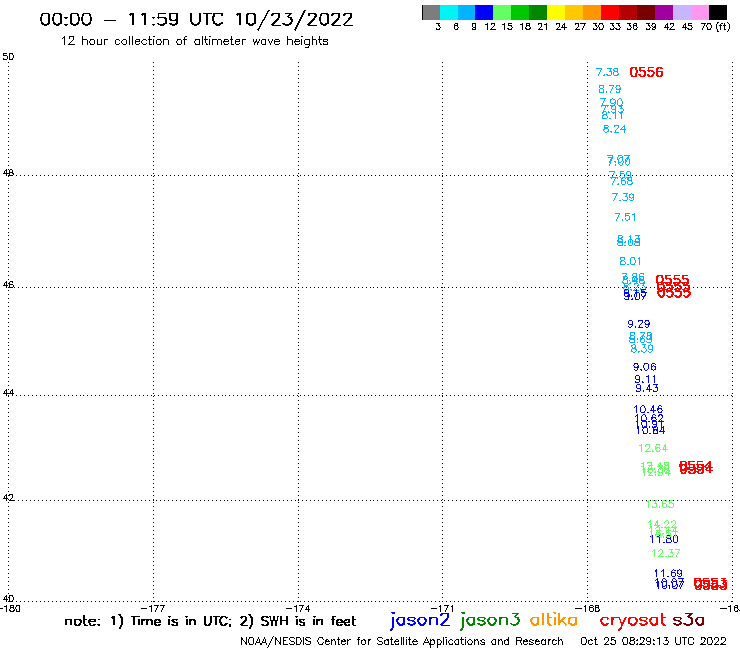Image resolution: width=740 pixels, height=650 pixels.
Task: Click the 9.43 reading
Action: click(647, 388)
